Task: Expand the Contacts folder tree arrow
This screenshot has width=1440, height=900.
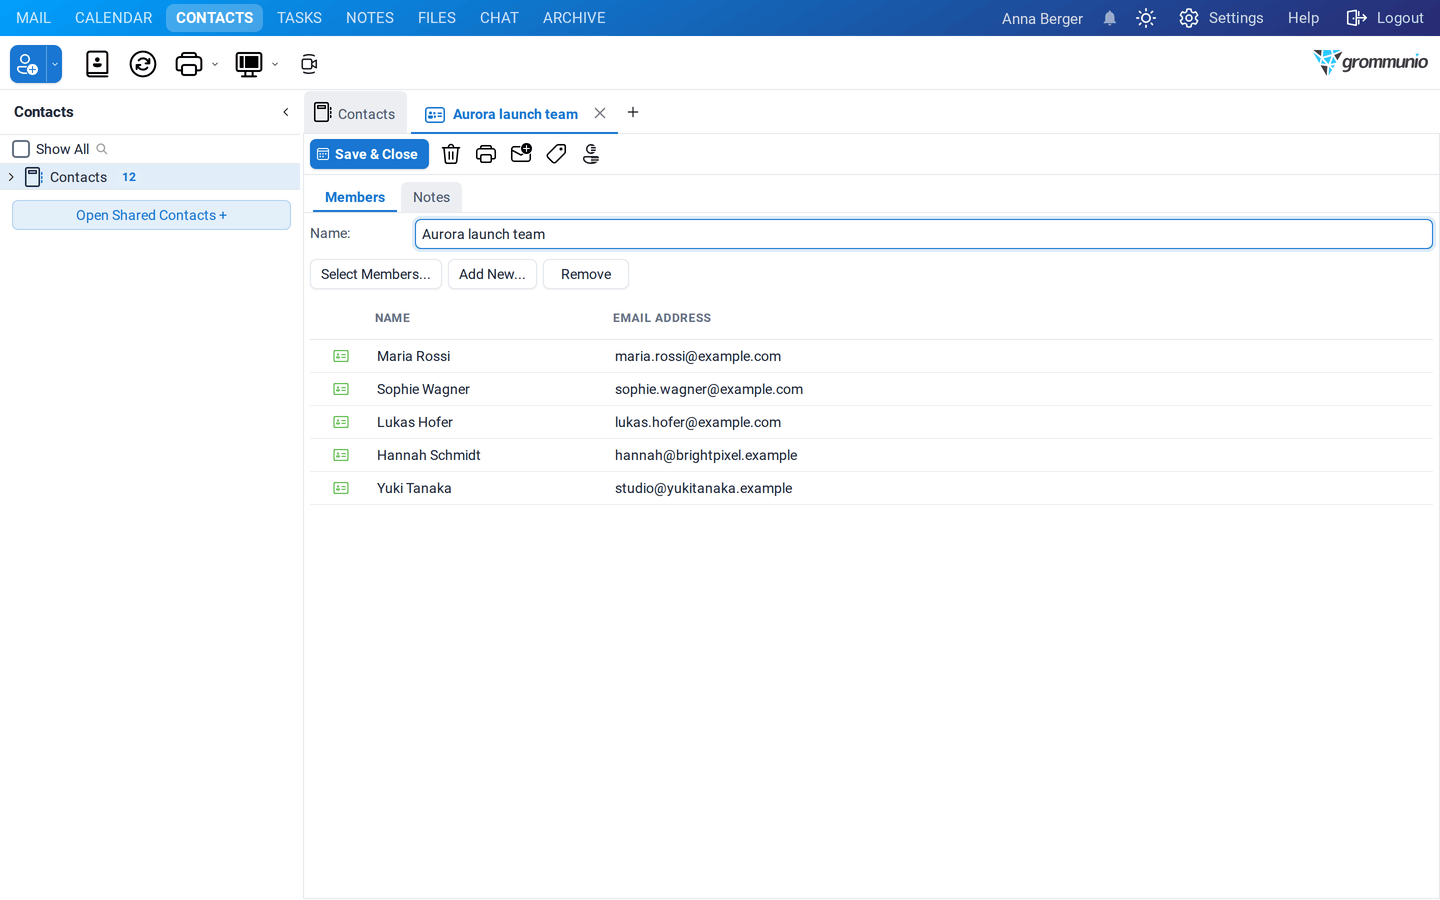Action: click(x=11, y=177)
